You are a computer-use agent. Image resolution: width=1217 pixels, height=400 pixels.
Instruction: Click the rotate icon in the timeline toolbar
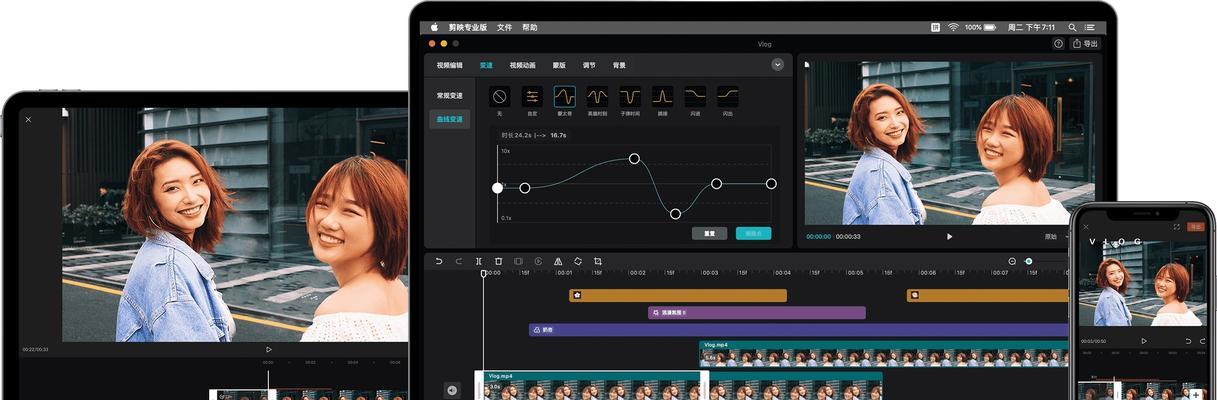coord(578,261)
